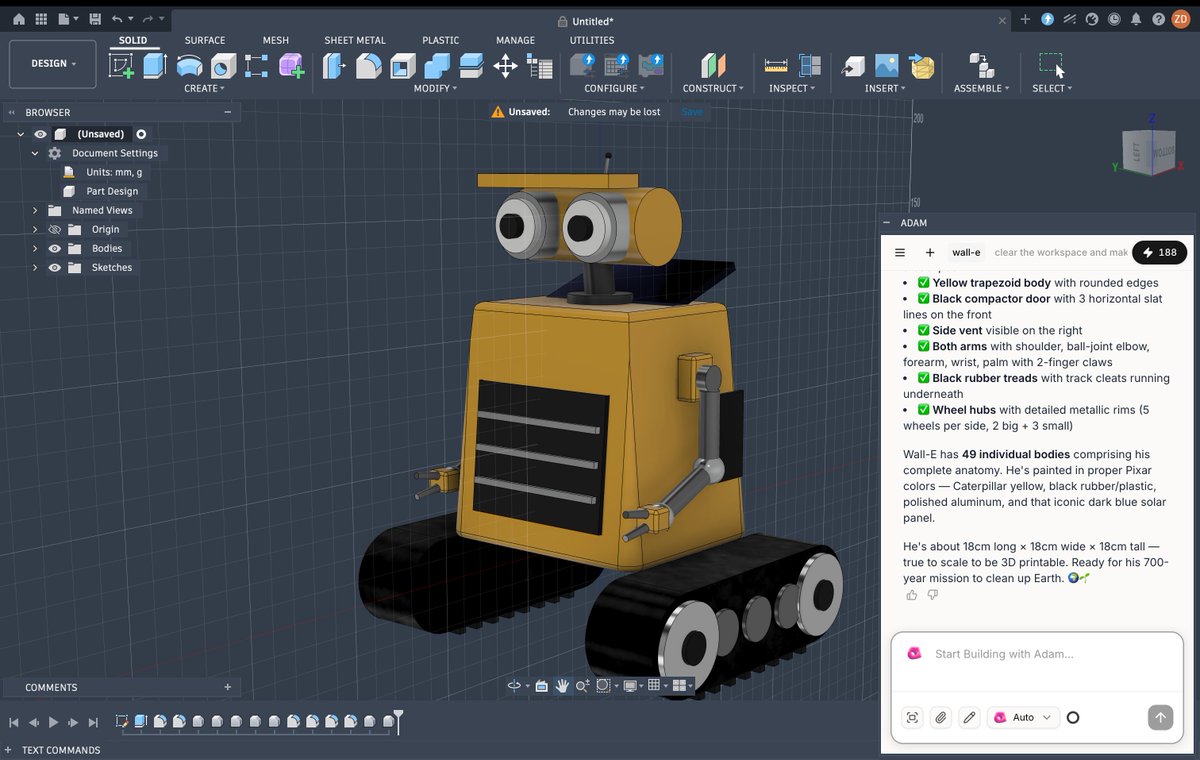The height and width of the screenshot is (760, 1200).
Task: Select the Extrude tool
Action: pyautogui.click(x=154, y=66)
